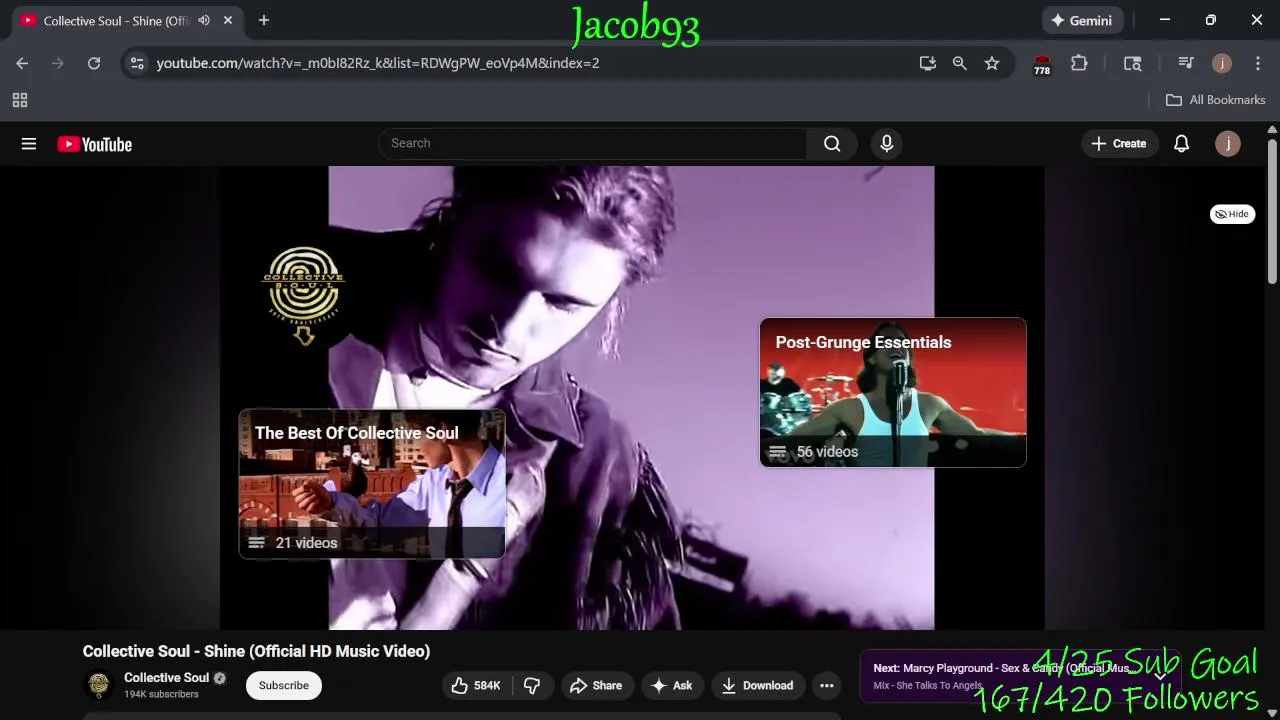The height and width of the screenshot is (720, 1280).
Task: Hide the end-screen cards with Hide
Action: pyautogui.click(x=1232, y=214)
